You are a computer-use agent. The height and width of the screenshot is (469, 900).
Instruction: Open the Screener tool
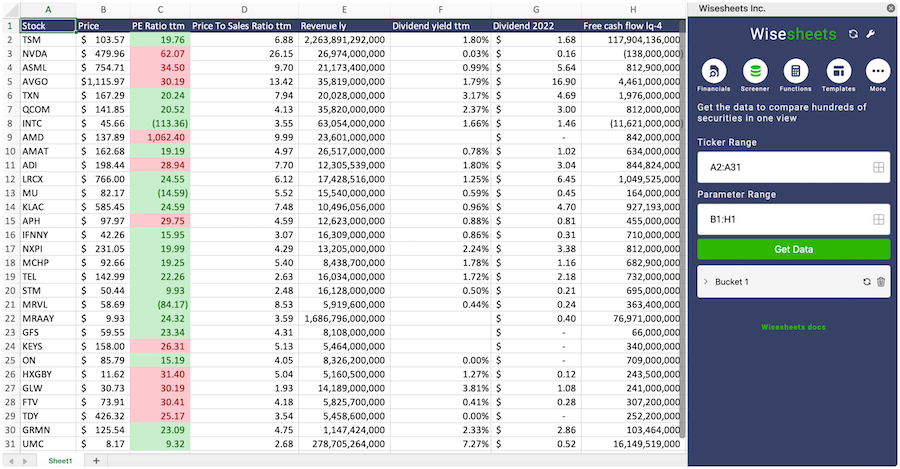(755, 73)
